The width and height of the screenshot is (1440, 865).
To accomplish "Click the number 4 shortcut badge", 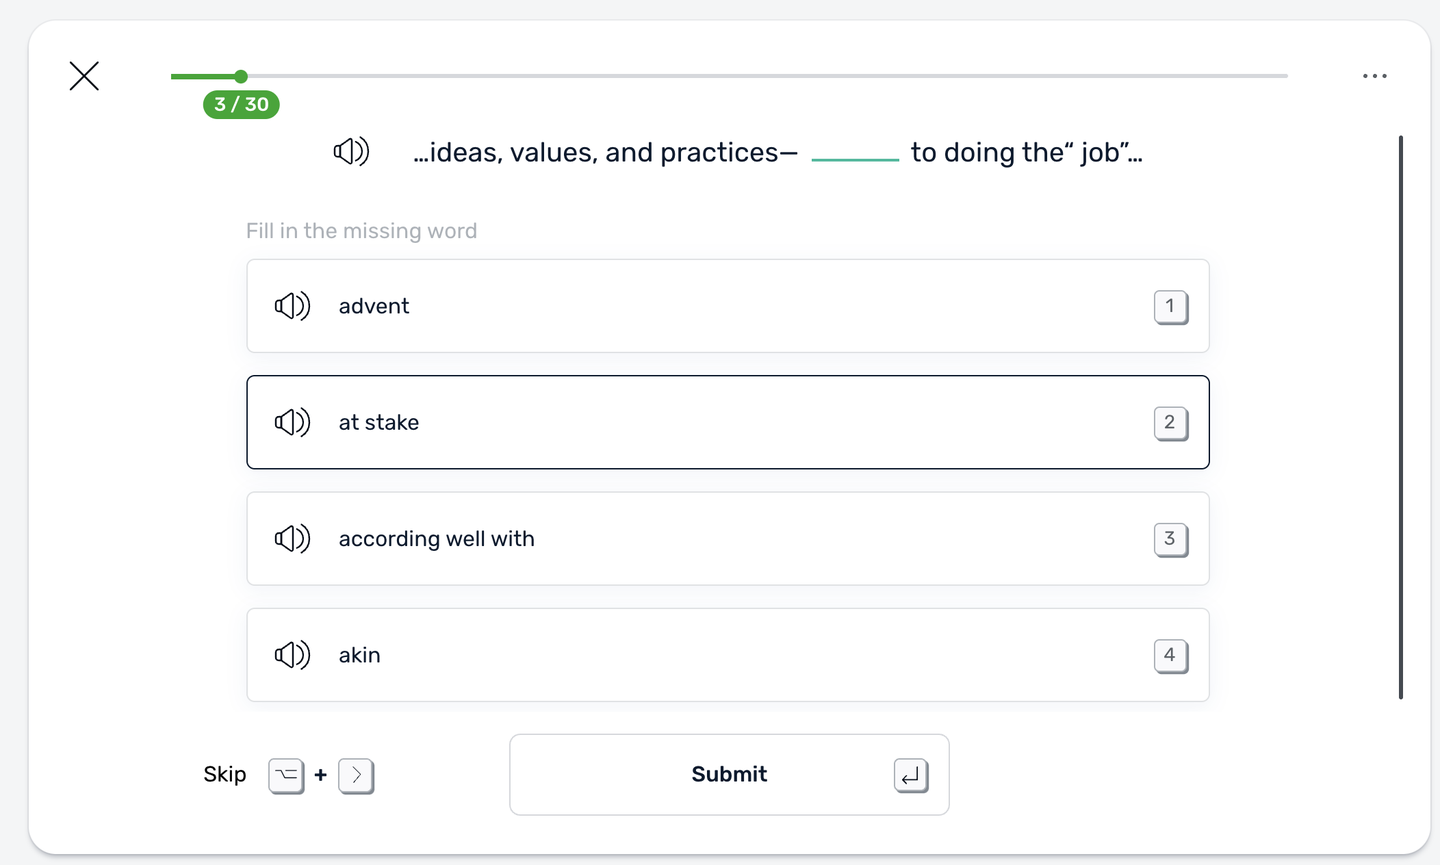I will (1170, 656).
